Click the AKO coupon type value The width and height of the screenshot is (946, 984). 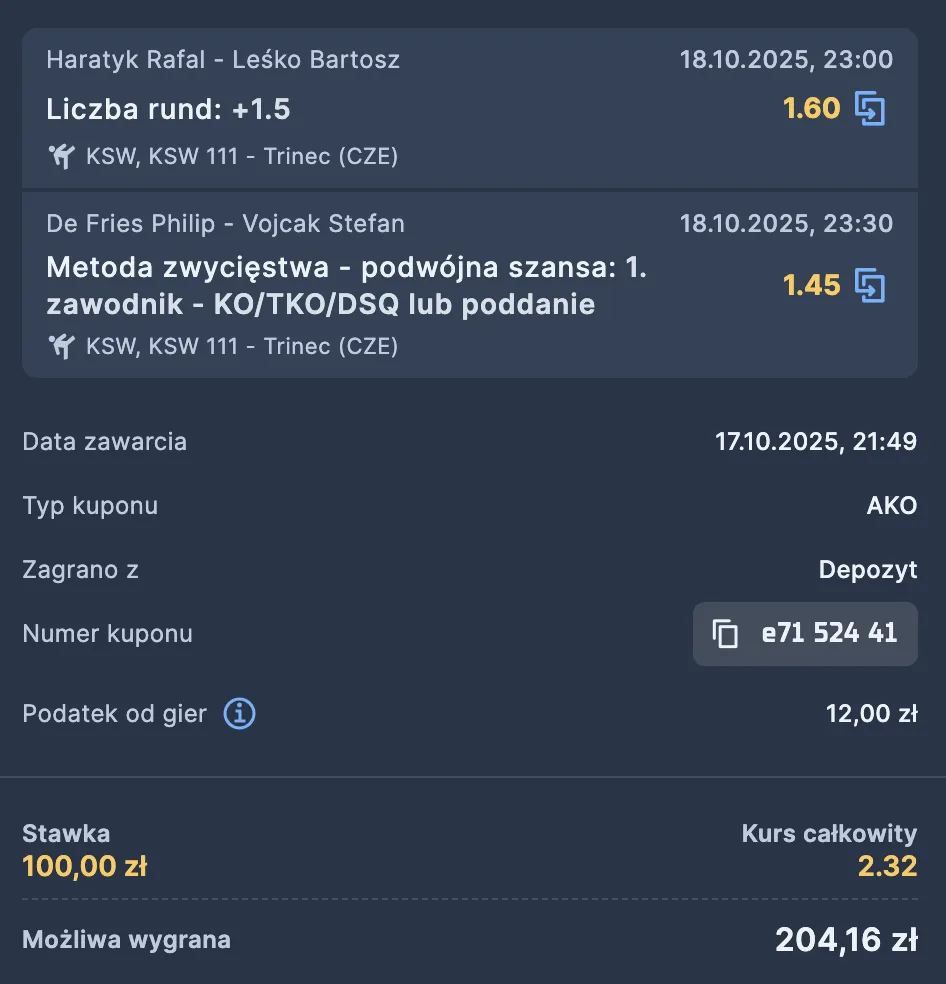point(891,505)
